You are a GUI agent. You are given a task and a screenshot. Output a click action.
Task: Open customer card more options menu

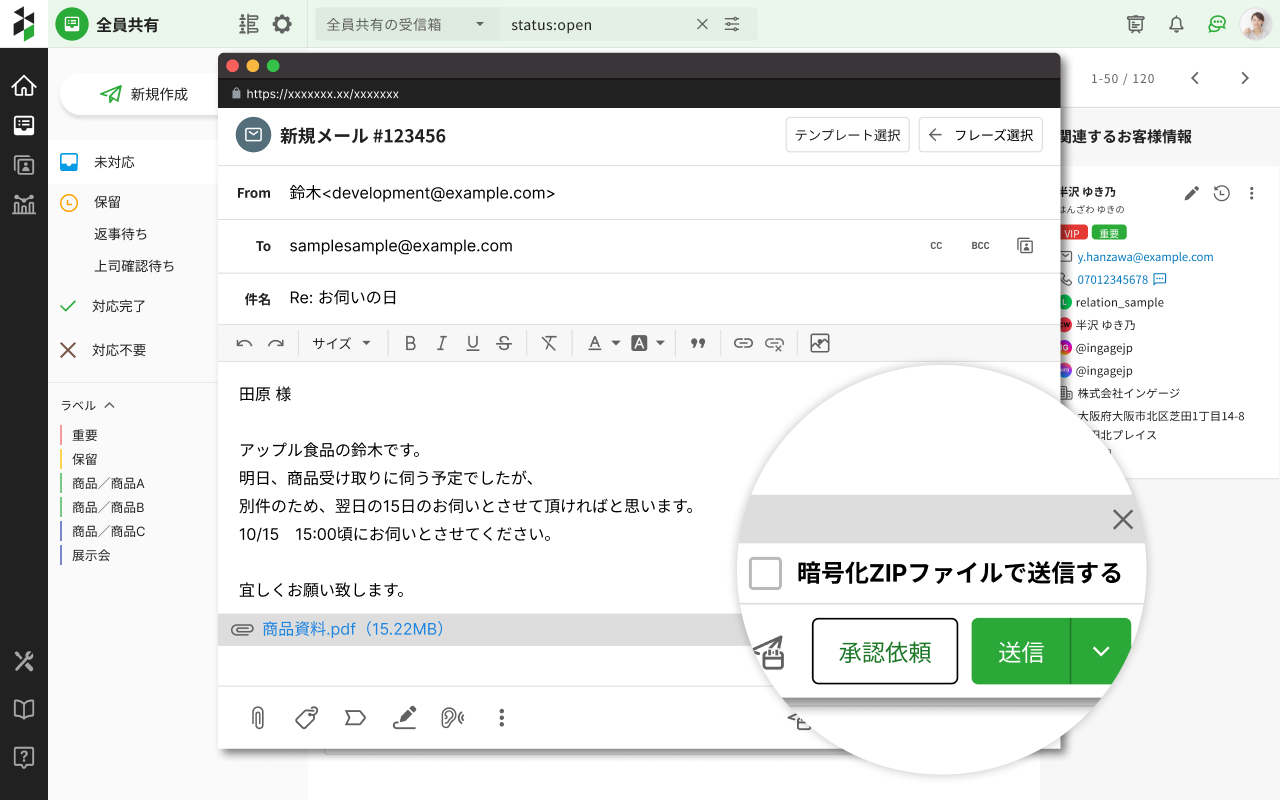click(1251, 193)
